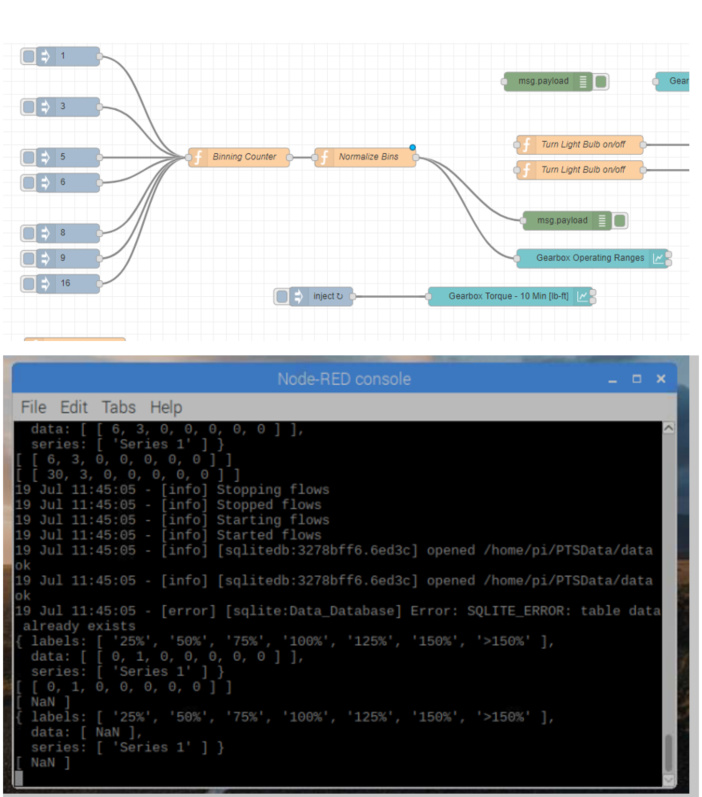
Task: Trigger the inject node labeled 16
Action: tap(28, 284)
